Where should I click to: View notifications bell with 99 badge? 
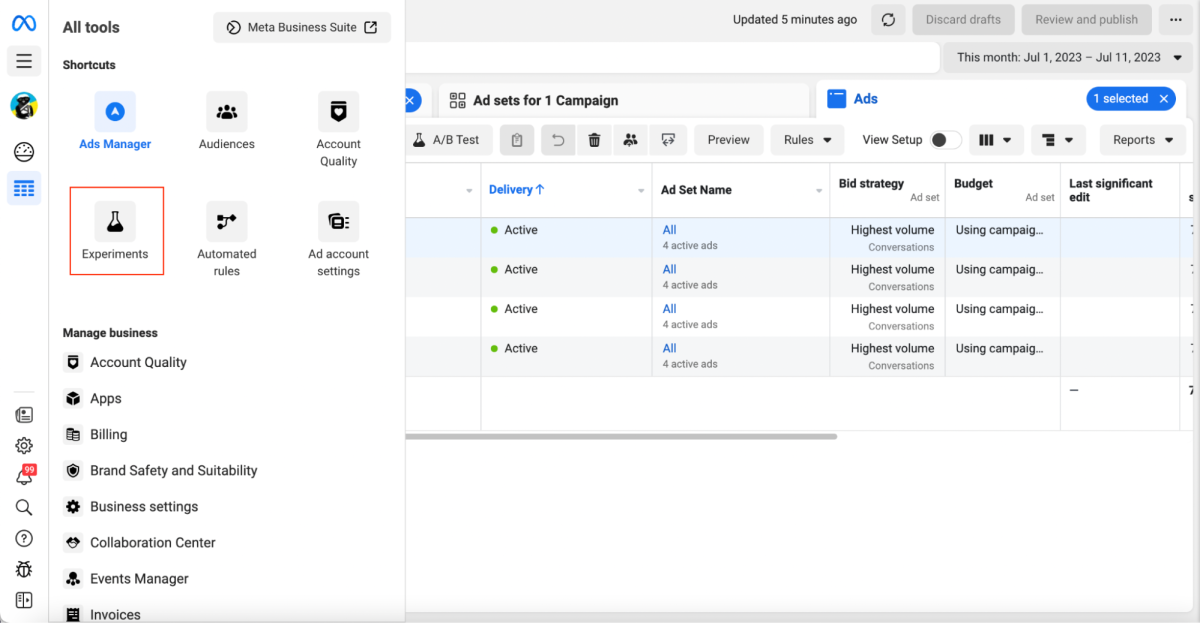24,476
